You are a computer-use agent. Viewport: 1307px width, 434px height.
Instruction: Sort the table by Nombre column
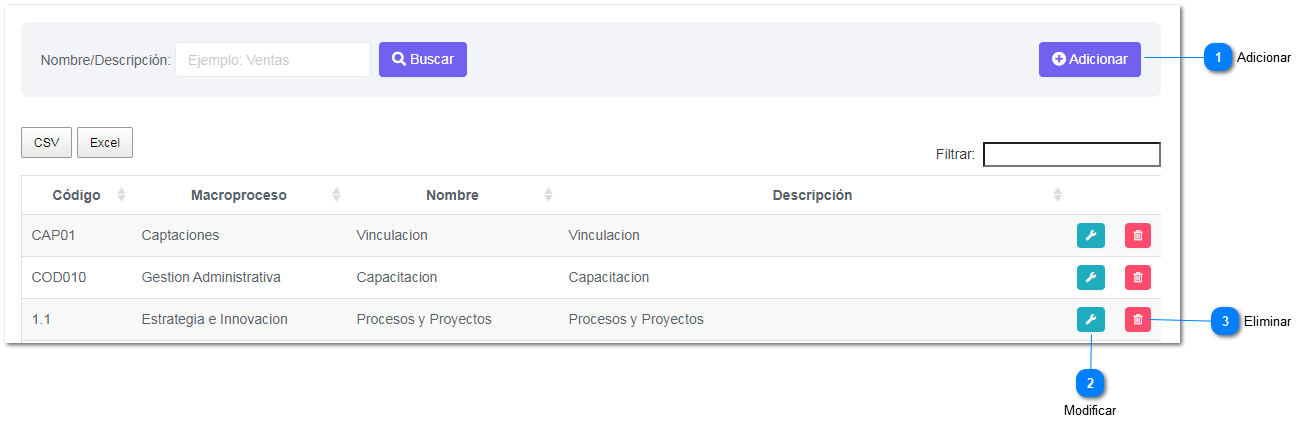(x=548, y=195)
